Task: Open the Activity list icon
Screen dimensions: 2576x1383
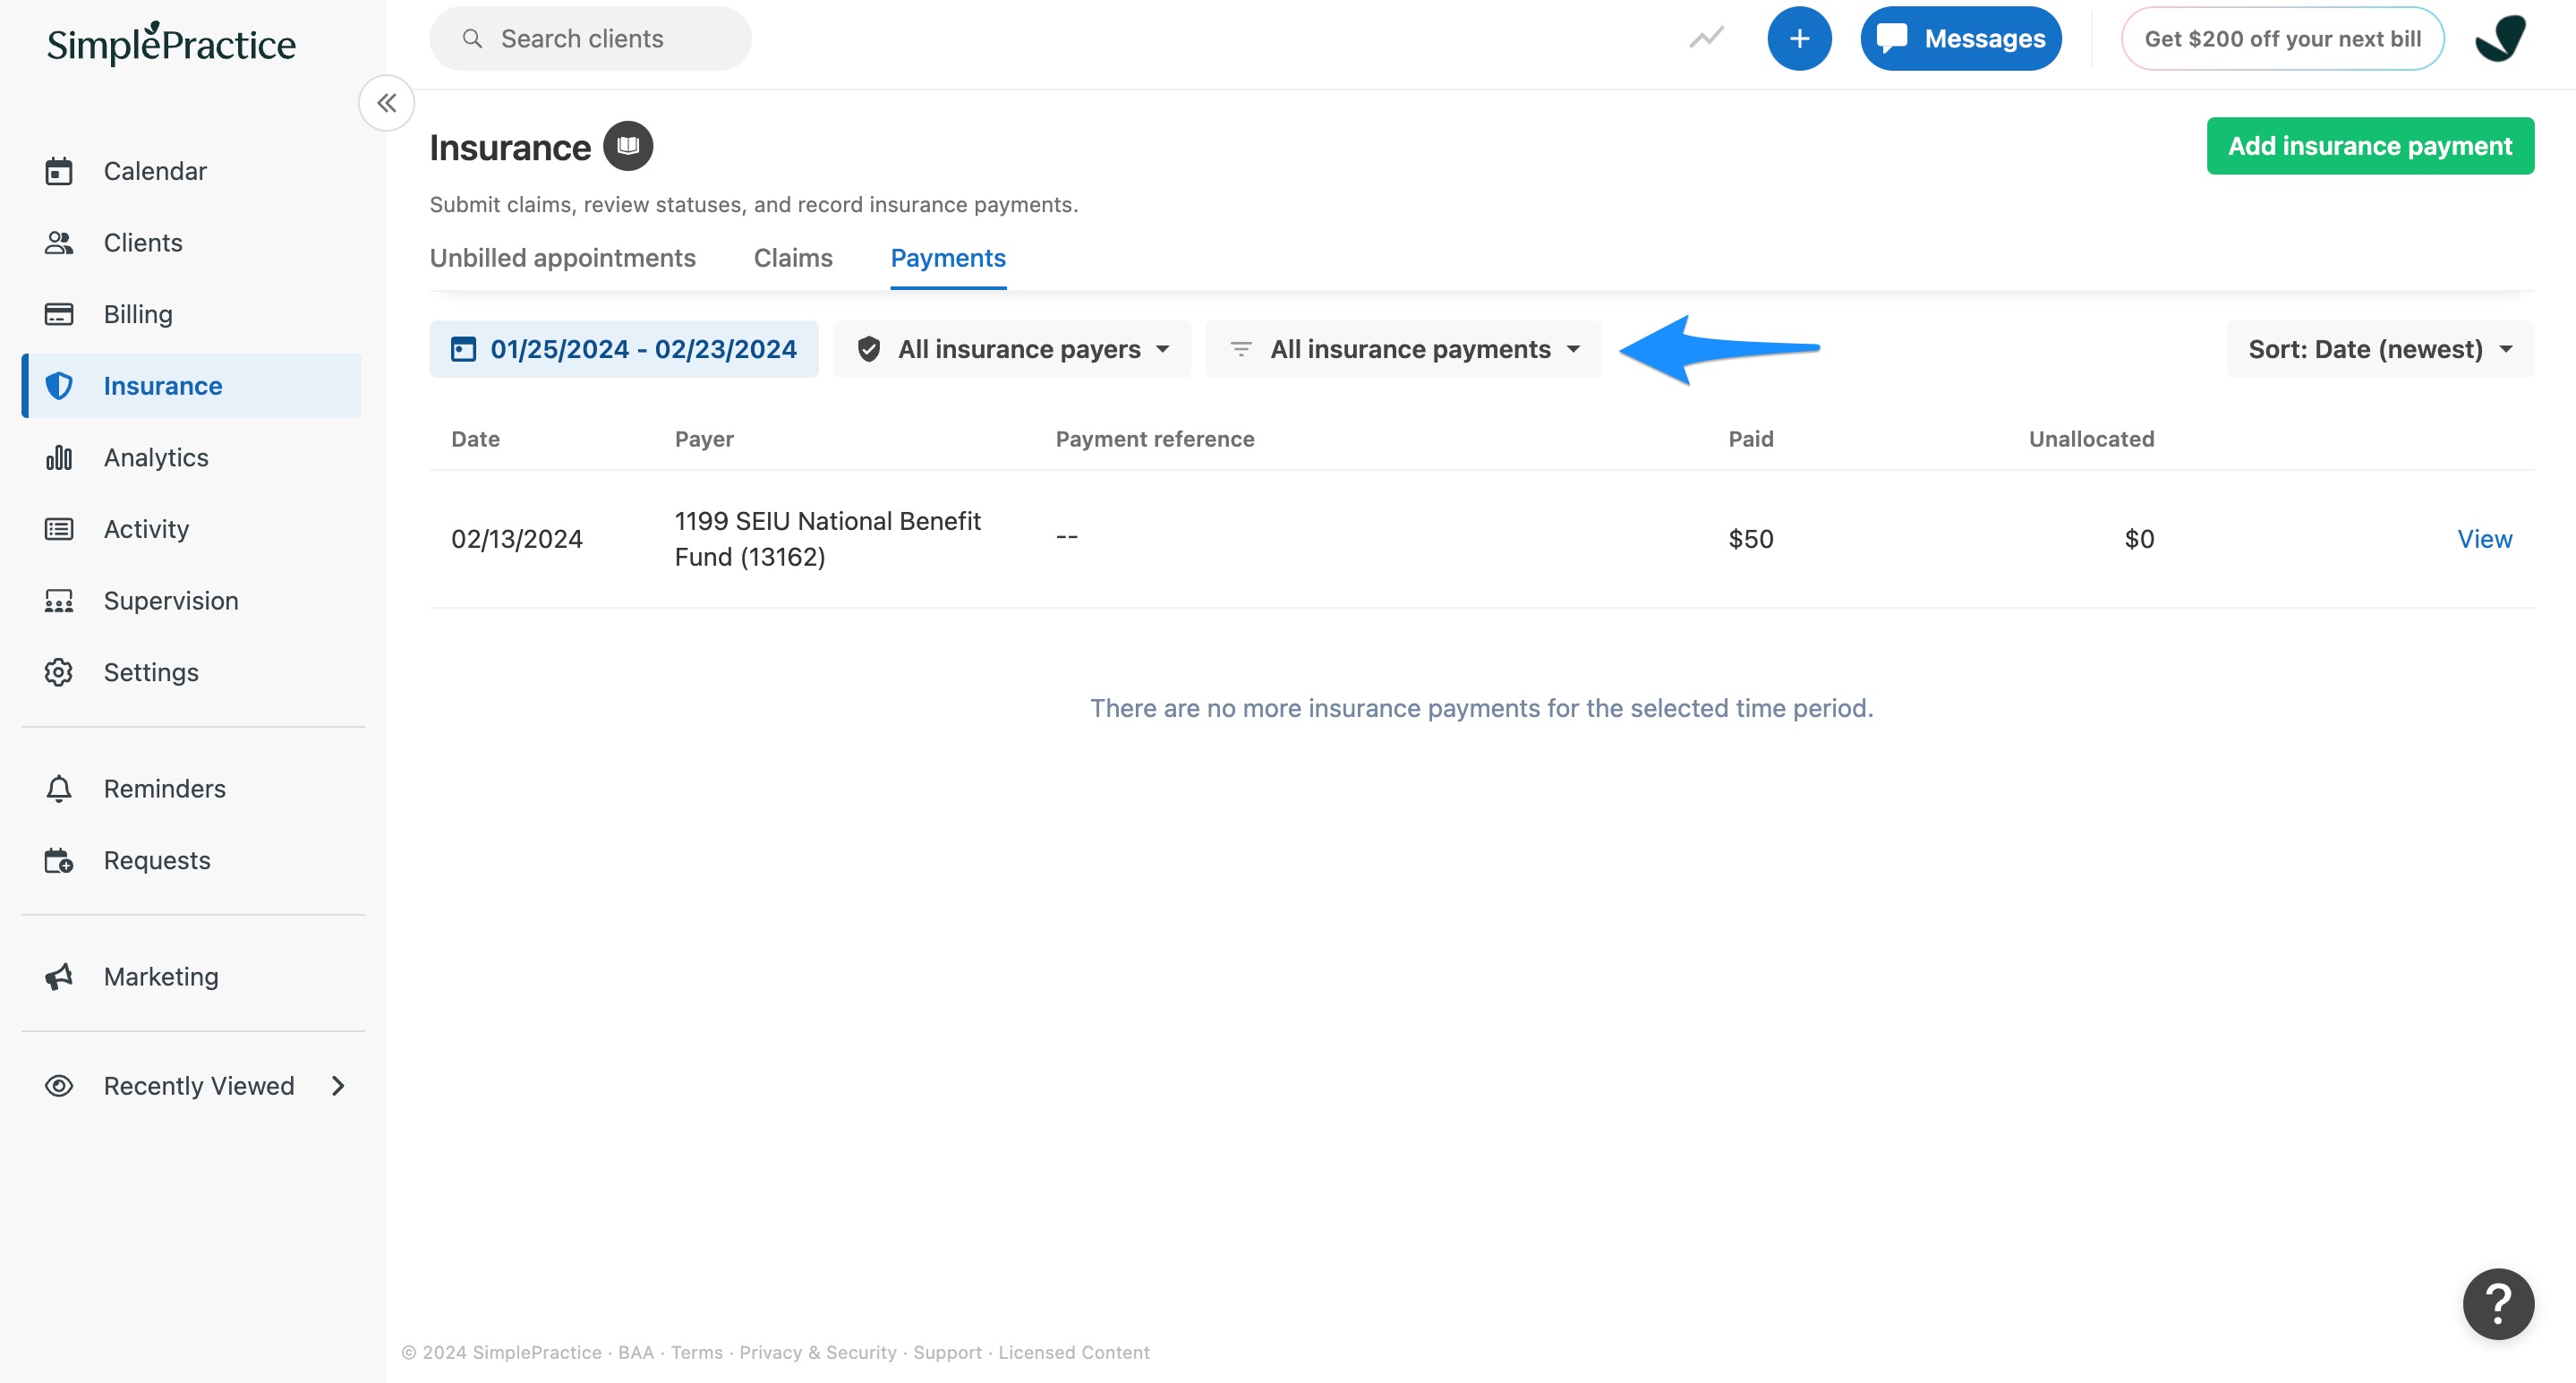Action: [x=59, y=529]
